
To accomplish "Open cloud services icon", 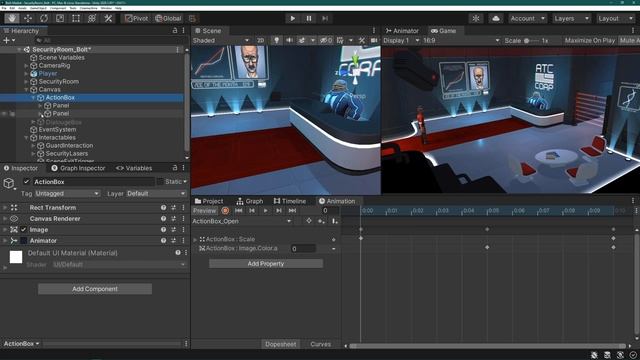I will click(496, 18).
